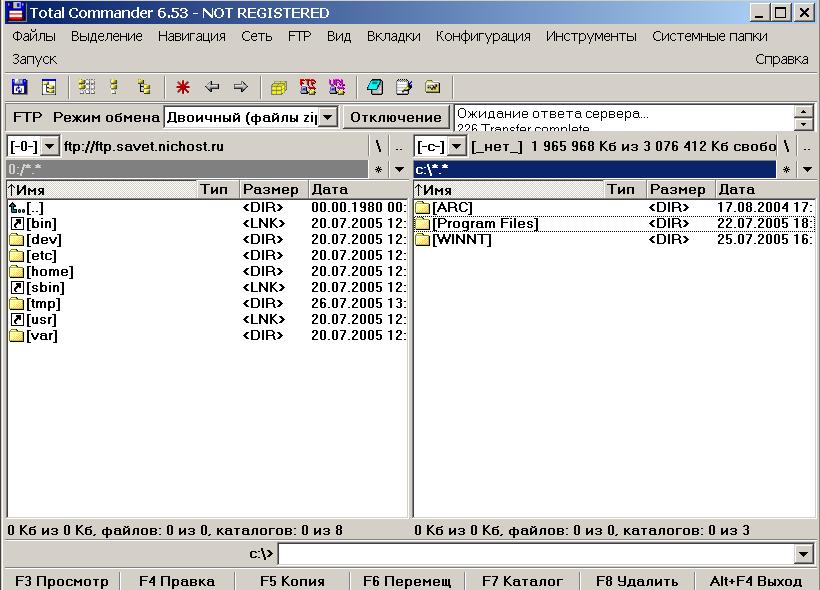Image resolution: width=820 pixels, height=590 pixels.
Task: Click the notepad with pencil icon
Action: (x=404, y=87)
